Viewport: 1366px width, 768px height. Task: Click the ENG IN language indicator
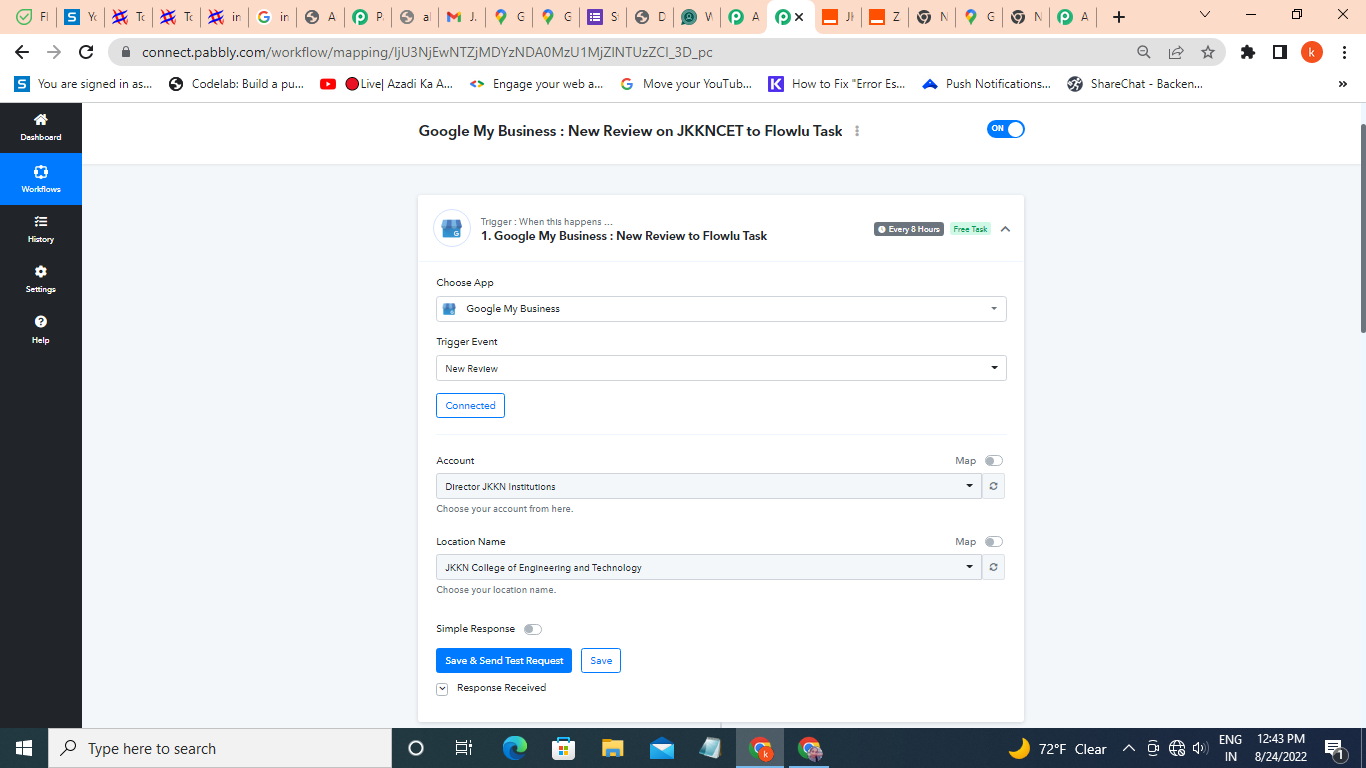[1230, 748]
